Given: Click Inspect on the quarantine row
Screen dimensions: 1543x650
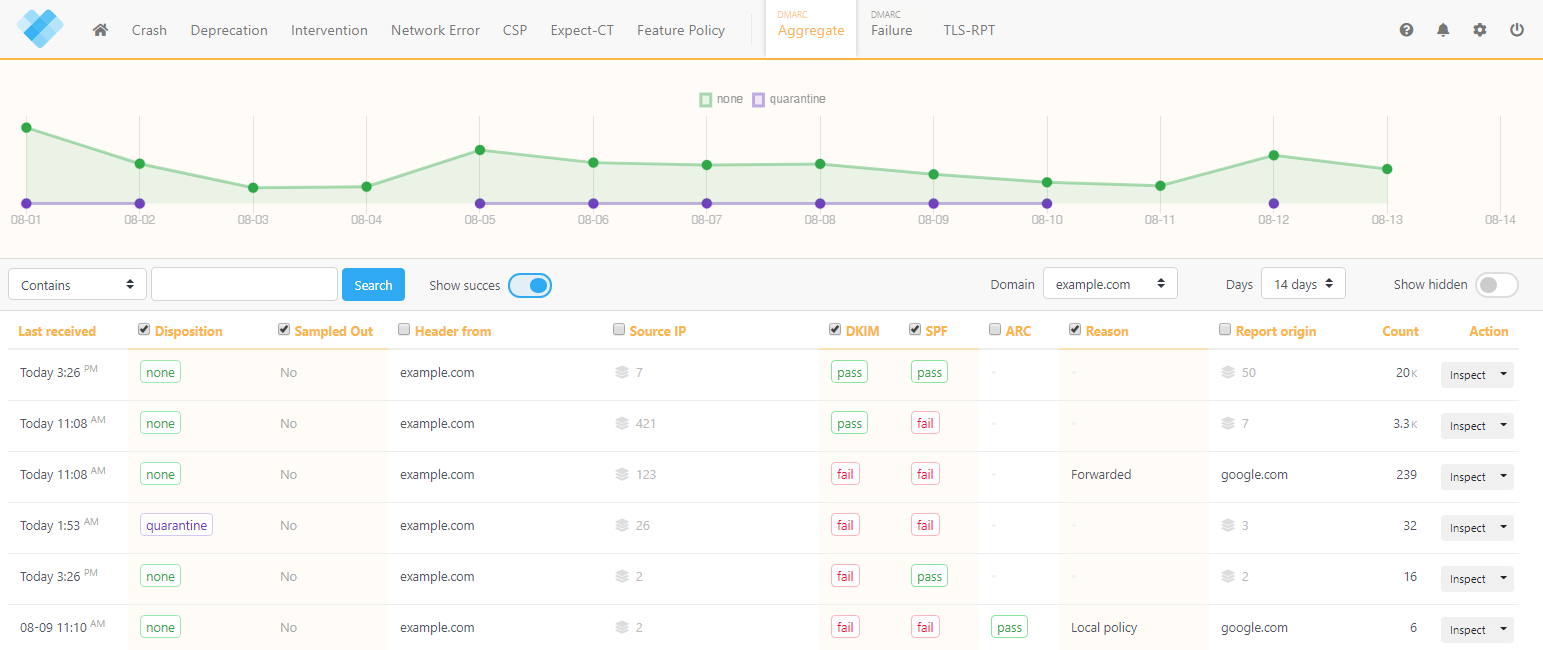Looking at the screenshot, I should pos(1467,528).
